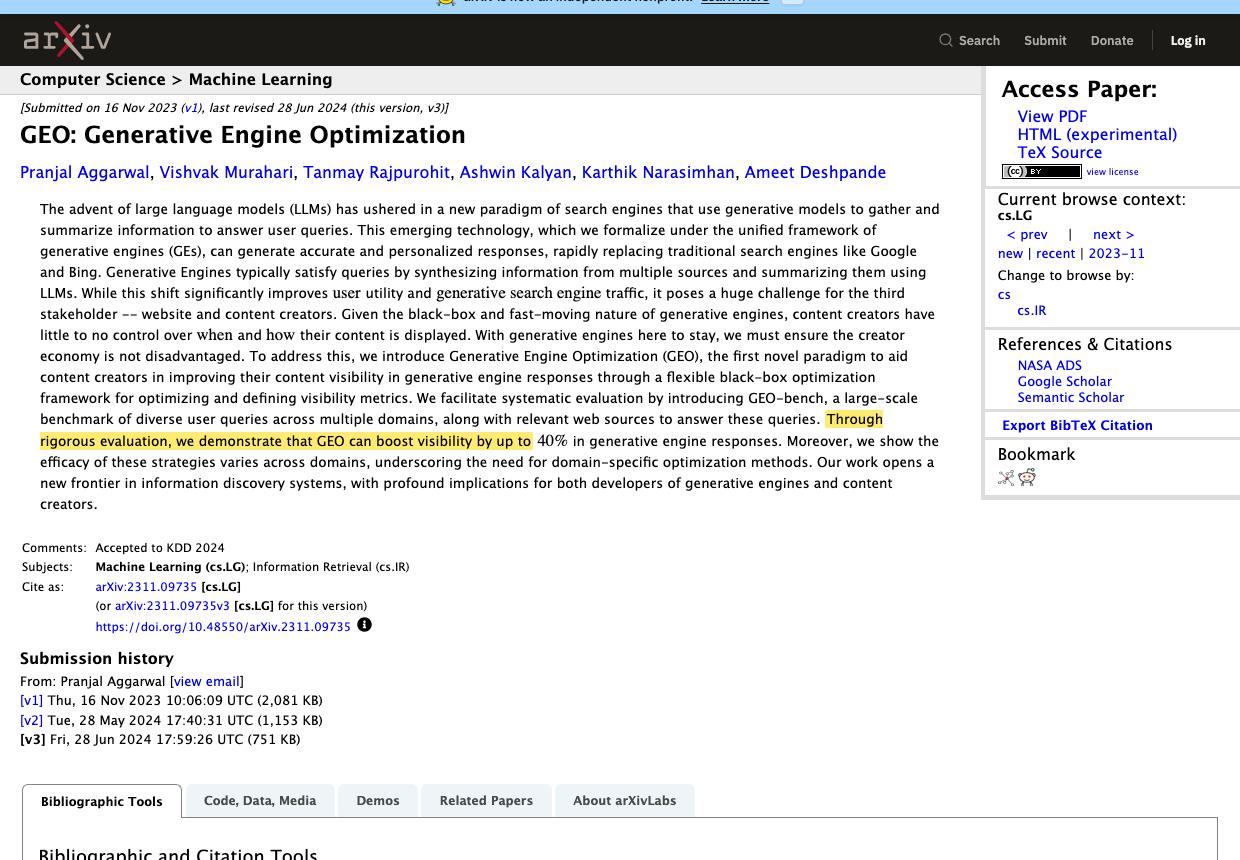The image size is (1240, 860).
Task: Open [v2] in submission history
Action: click(31, 721)
